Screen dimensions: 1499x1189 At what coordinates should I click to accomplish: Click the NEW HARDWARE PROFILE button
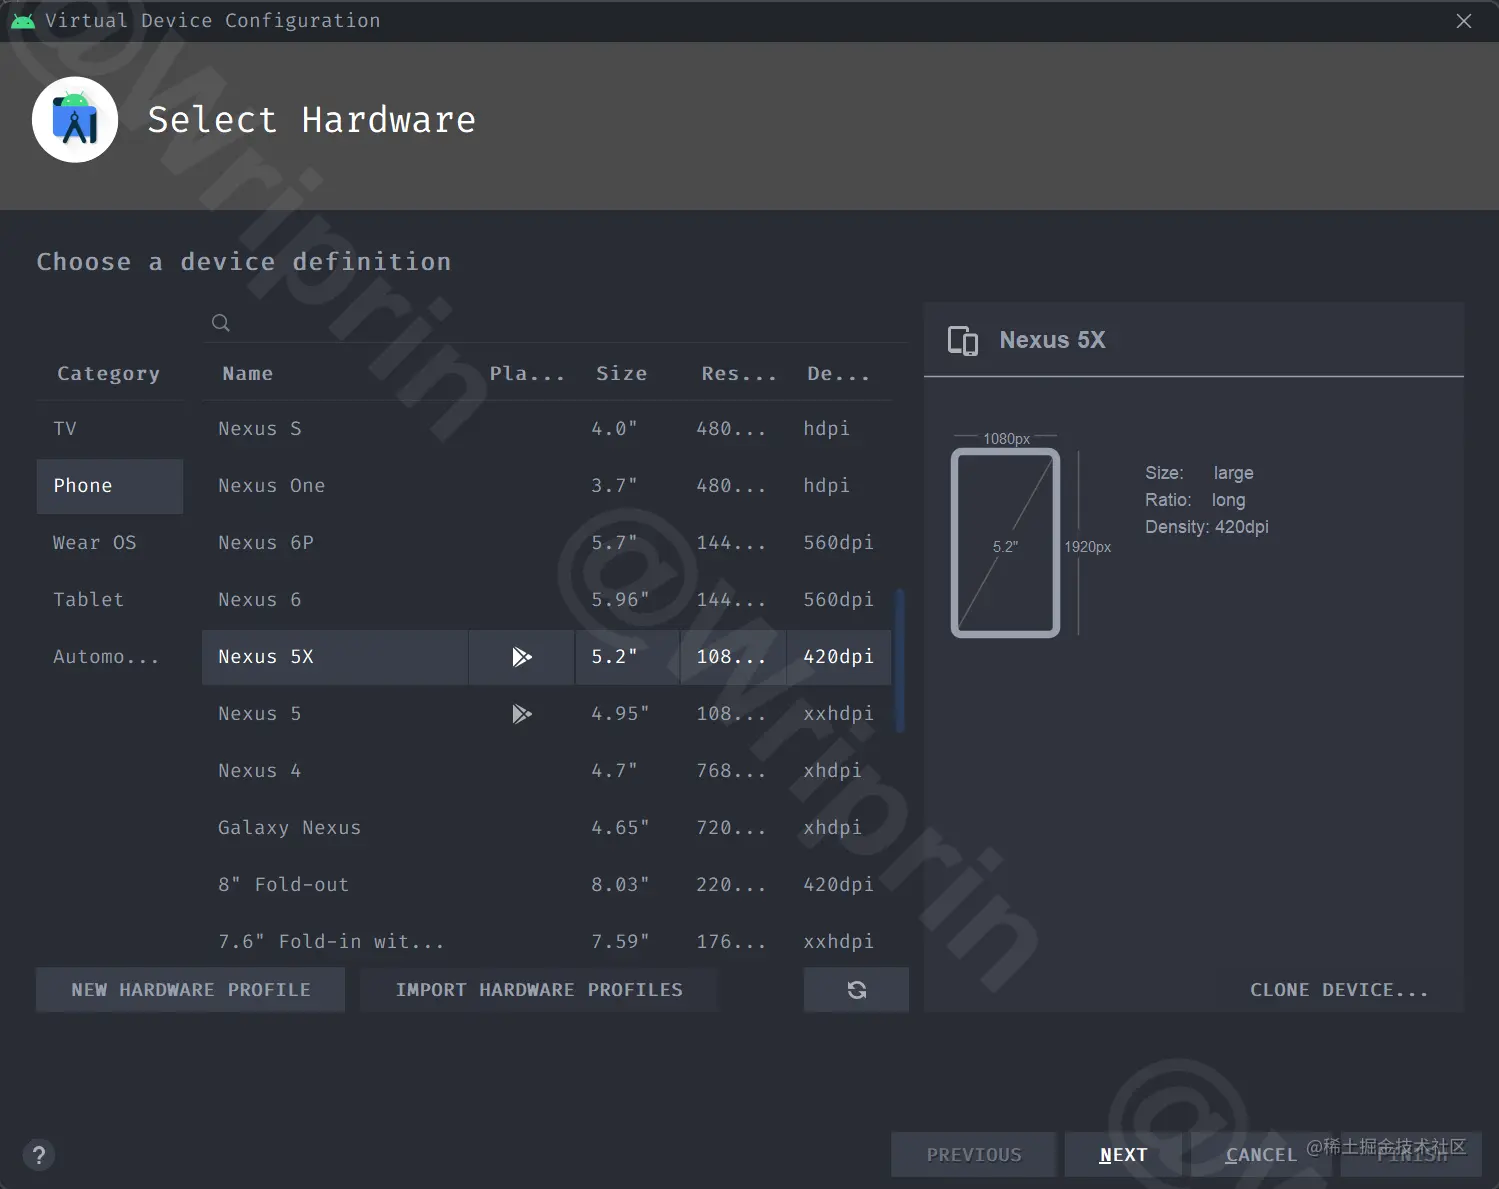(x=190, y=989)
